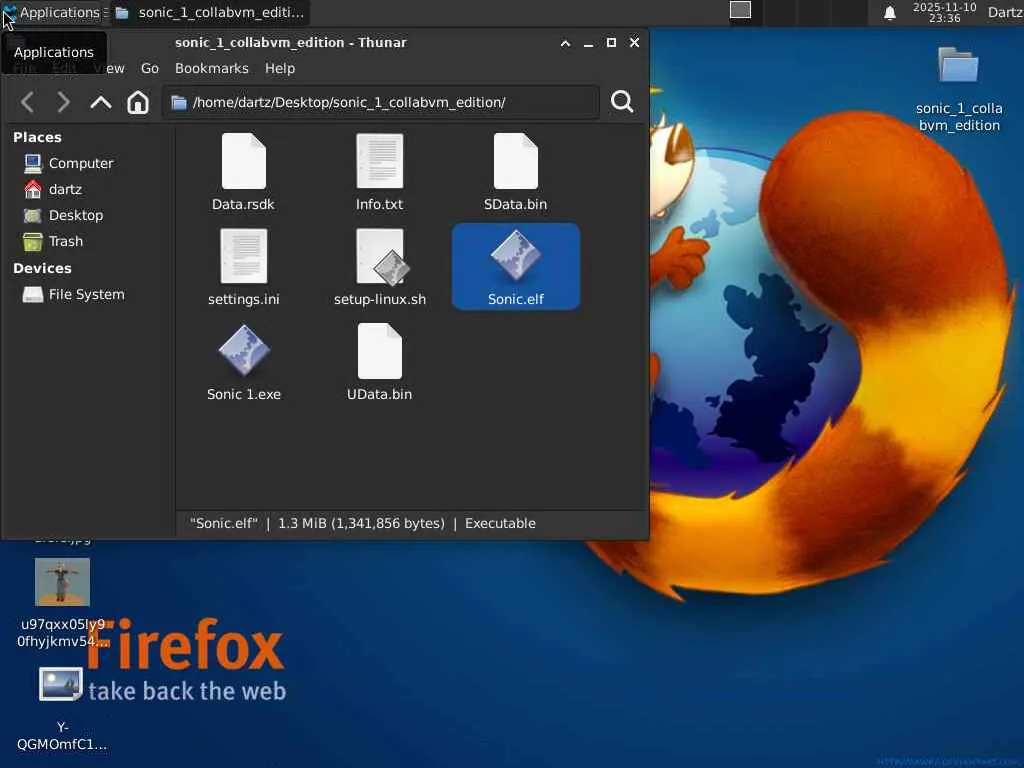Select the Info.txt text file icon

[379, 161]
